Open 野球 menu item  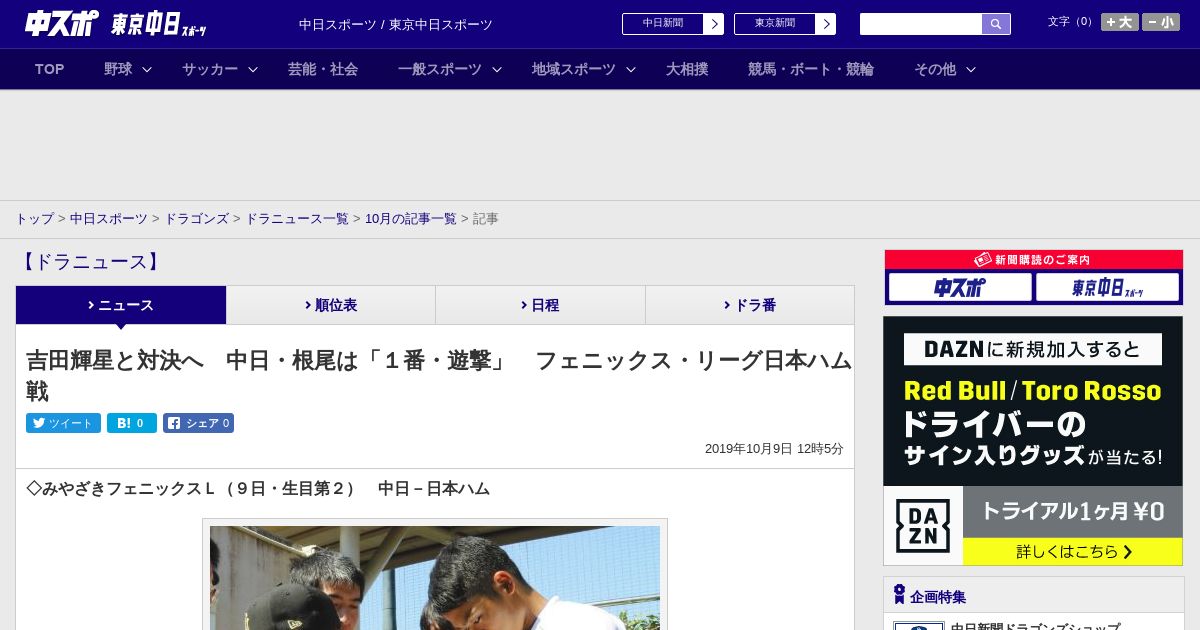pos(118,69)
